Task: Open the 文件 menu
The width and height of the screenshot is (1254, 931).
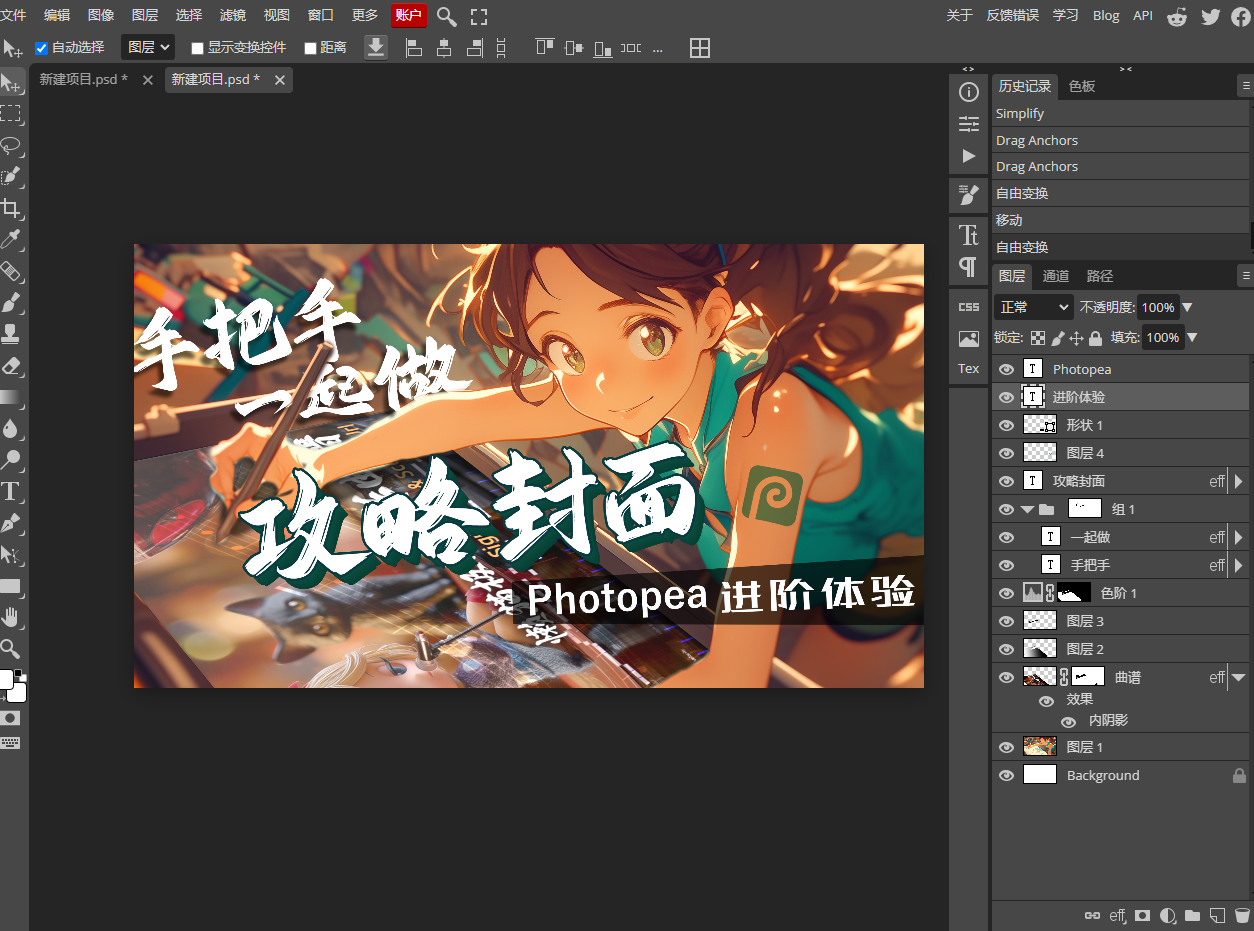Action: (x=13, y=15)
